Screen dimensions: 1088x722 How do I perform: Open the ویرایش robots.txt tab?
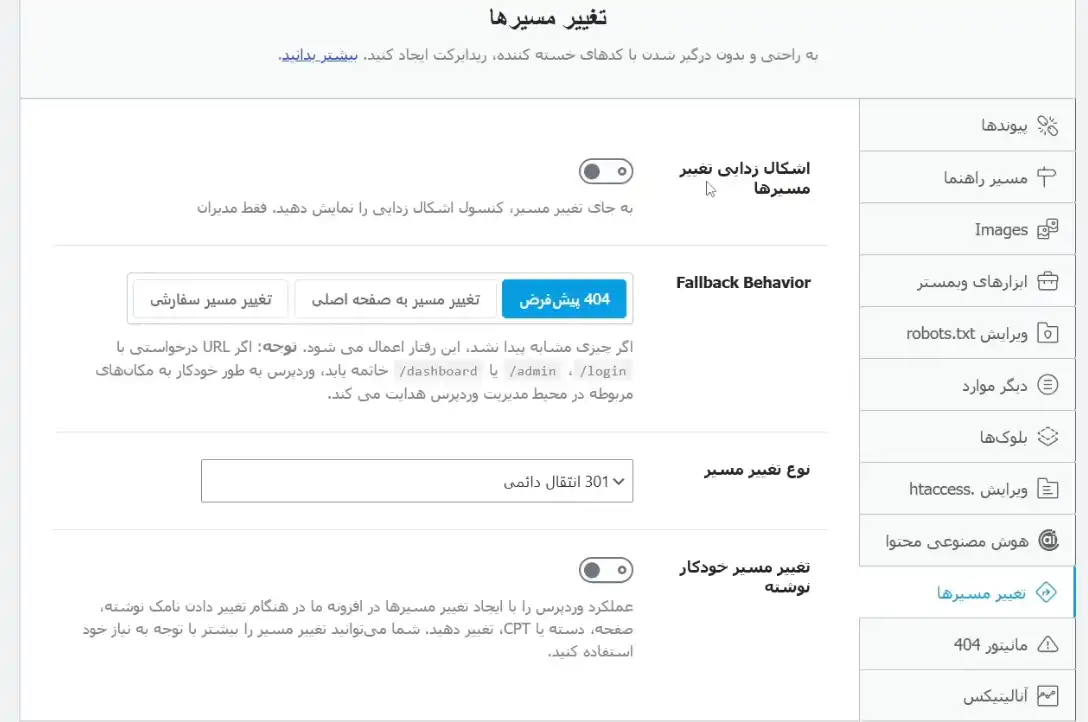point(967,334)
